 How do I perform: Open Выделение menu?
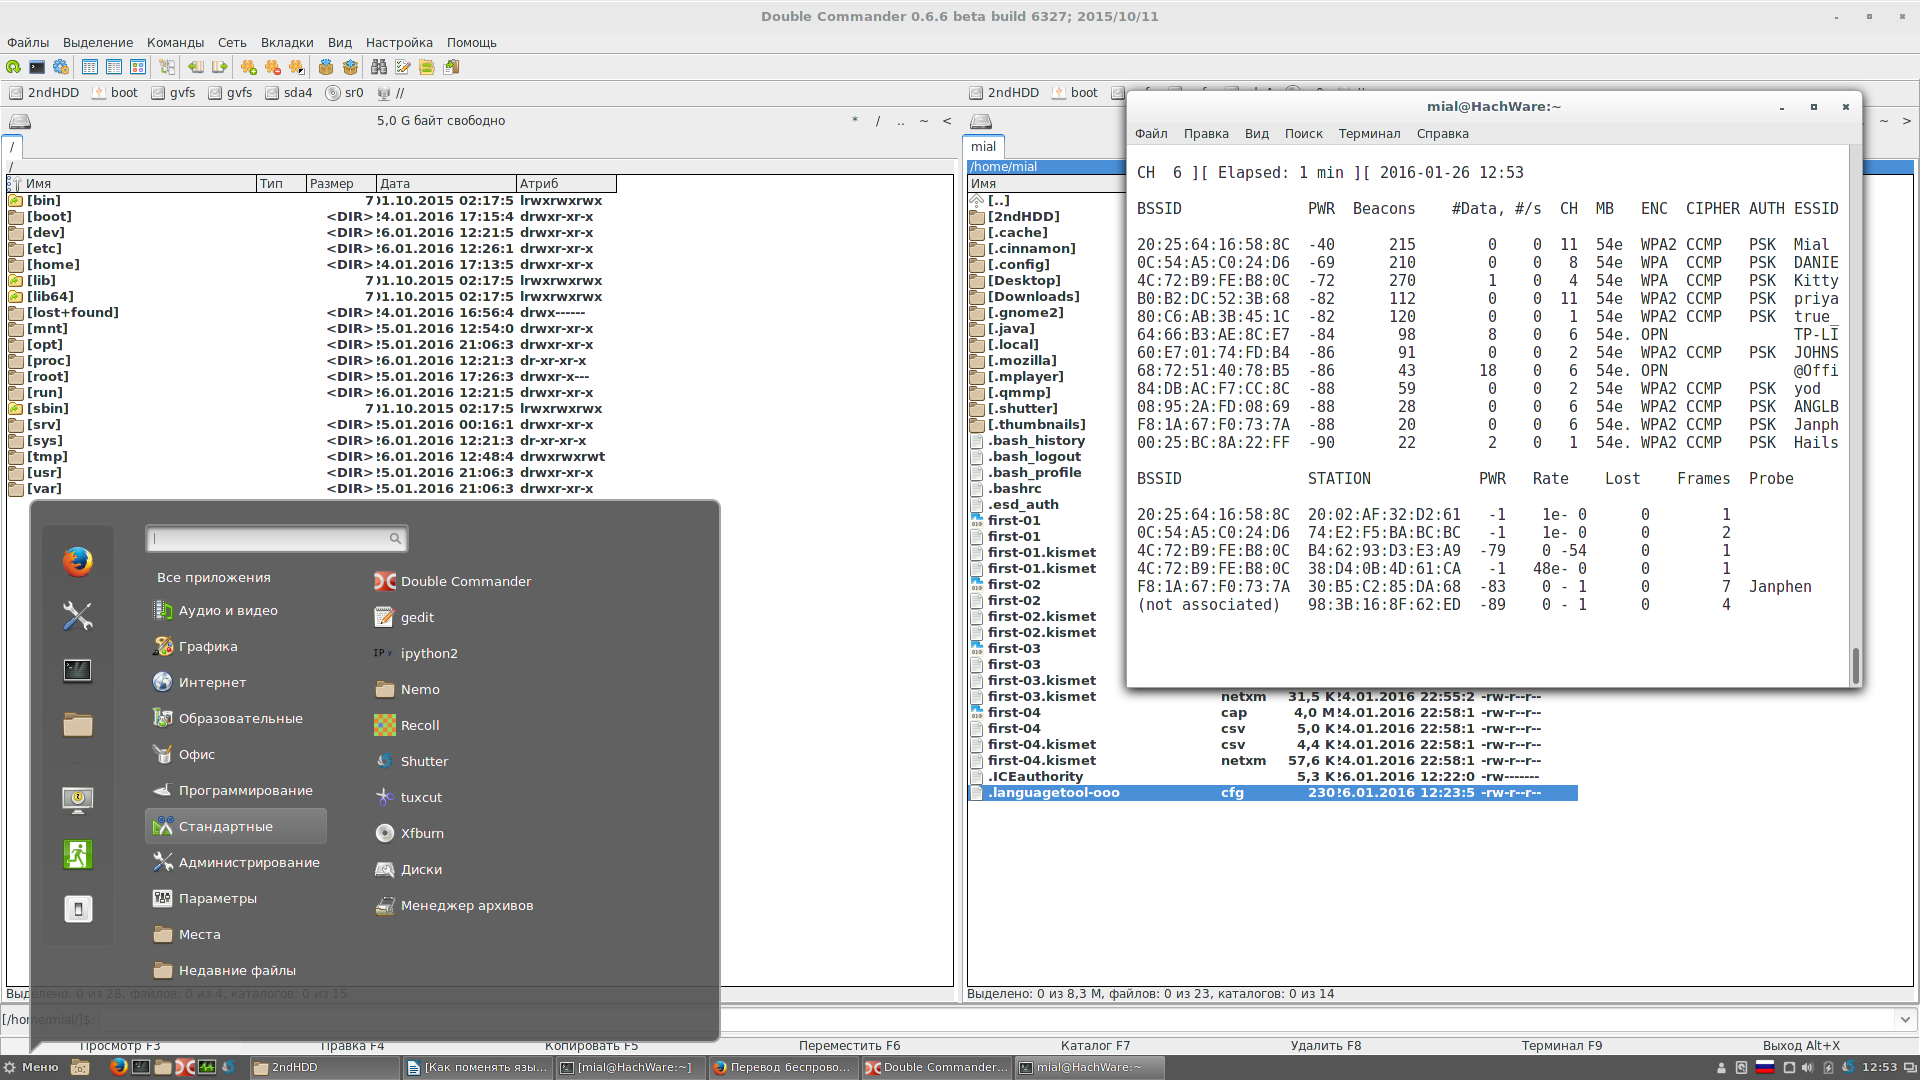pos(98,43)
